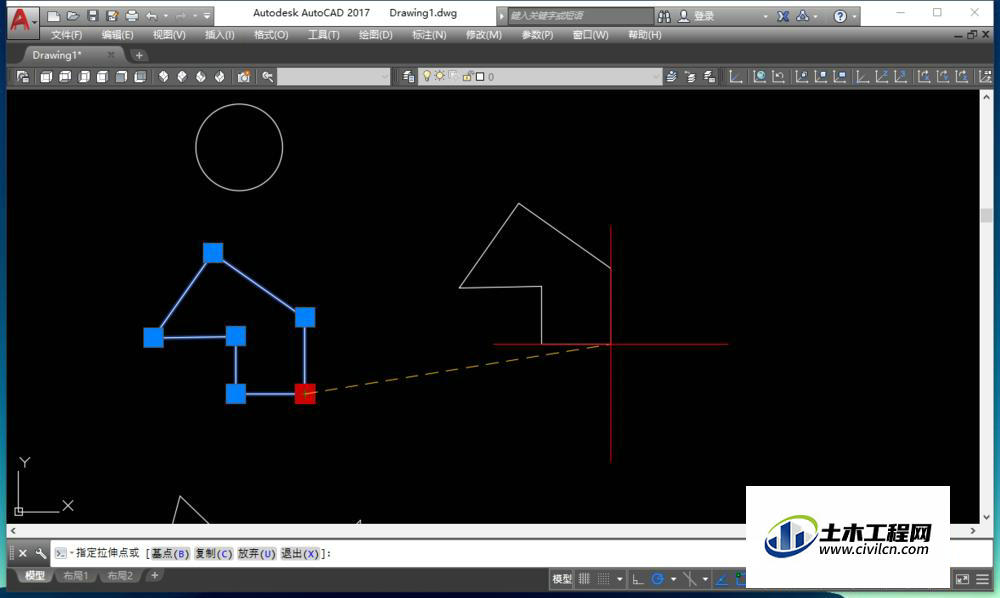Toggle isometric drafting in status bar
Screen dimensions: 1000x598
[689, 579]
